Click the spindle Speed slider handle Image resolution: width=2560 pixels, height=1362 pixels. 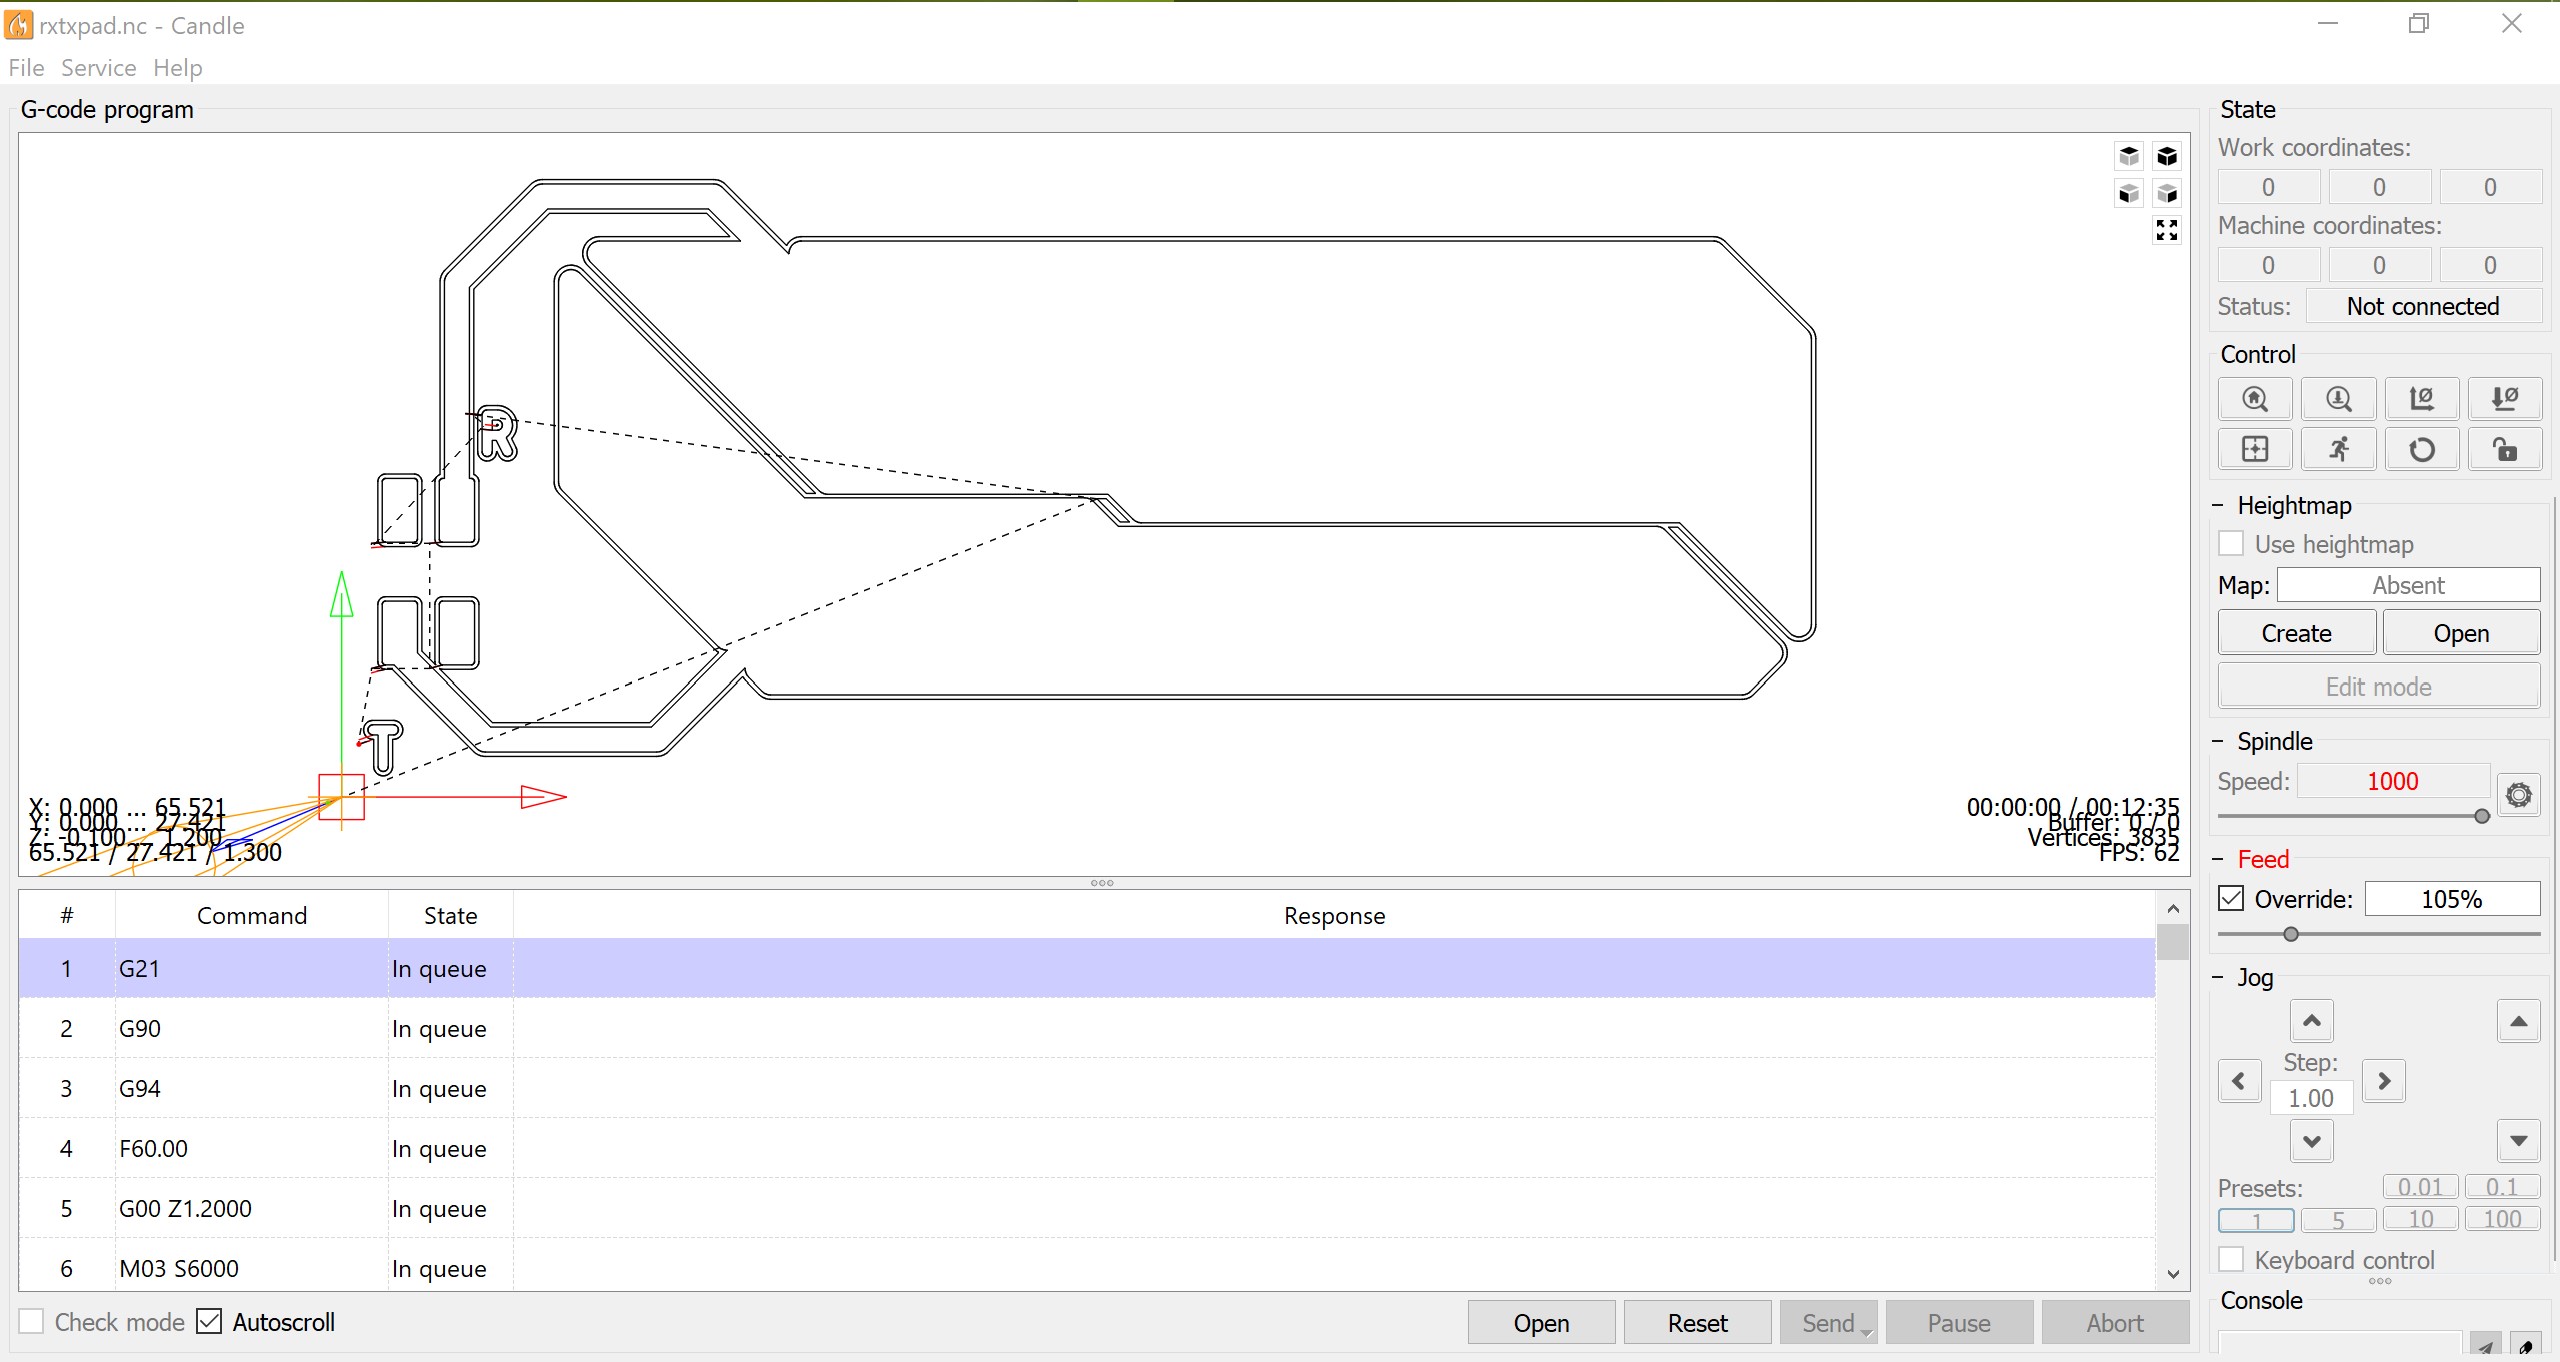click(2481, 816)
